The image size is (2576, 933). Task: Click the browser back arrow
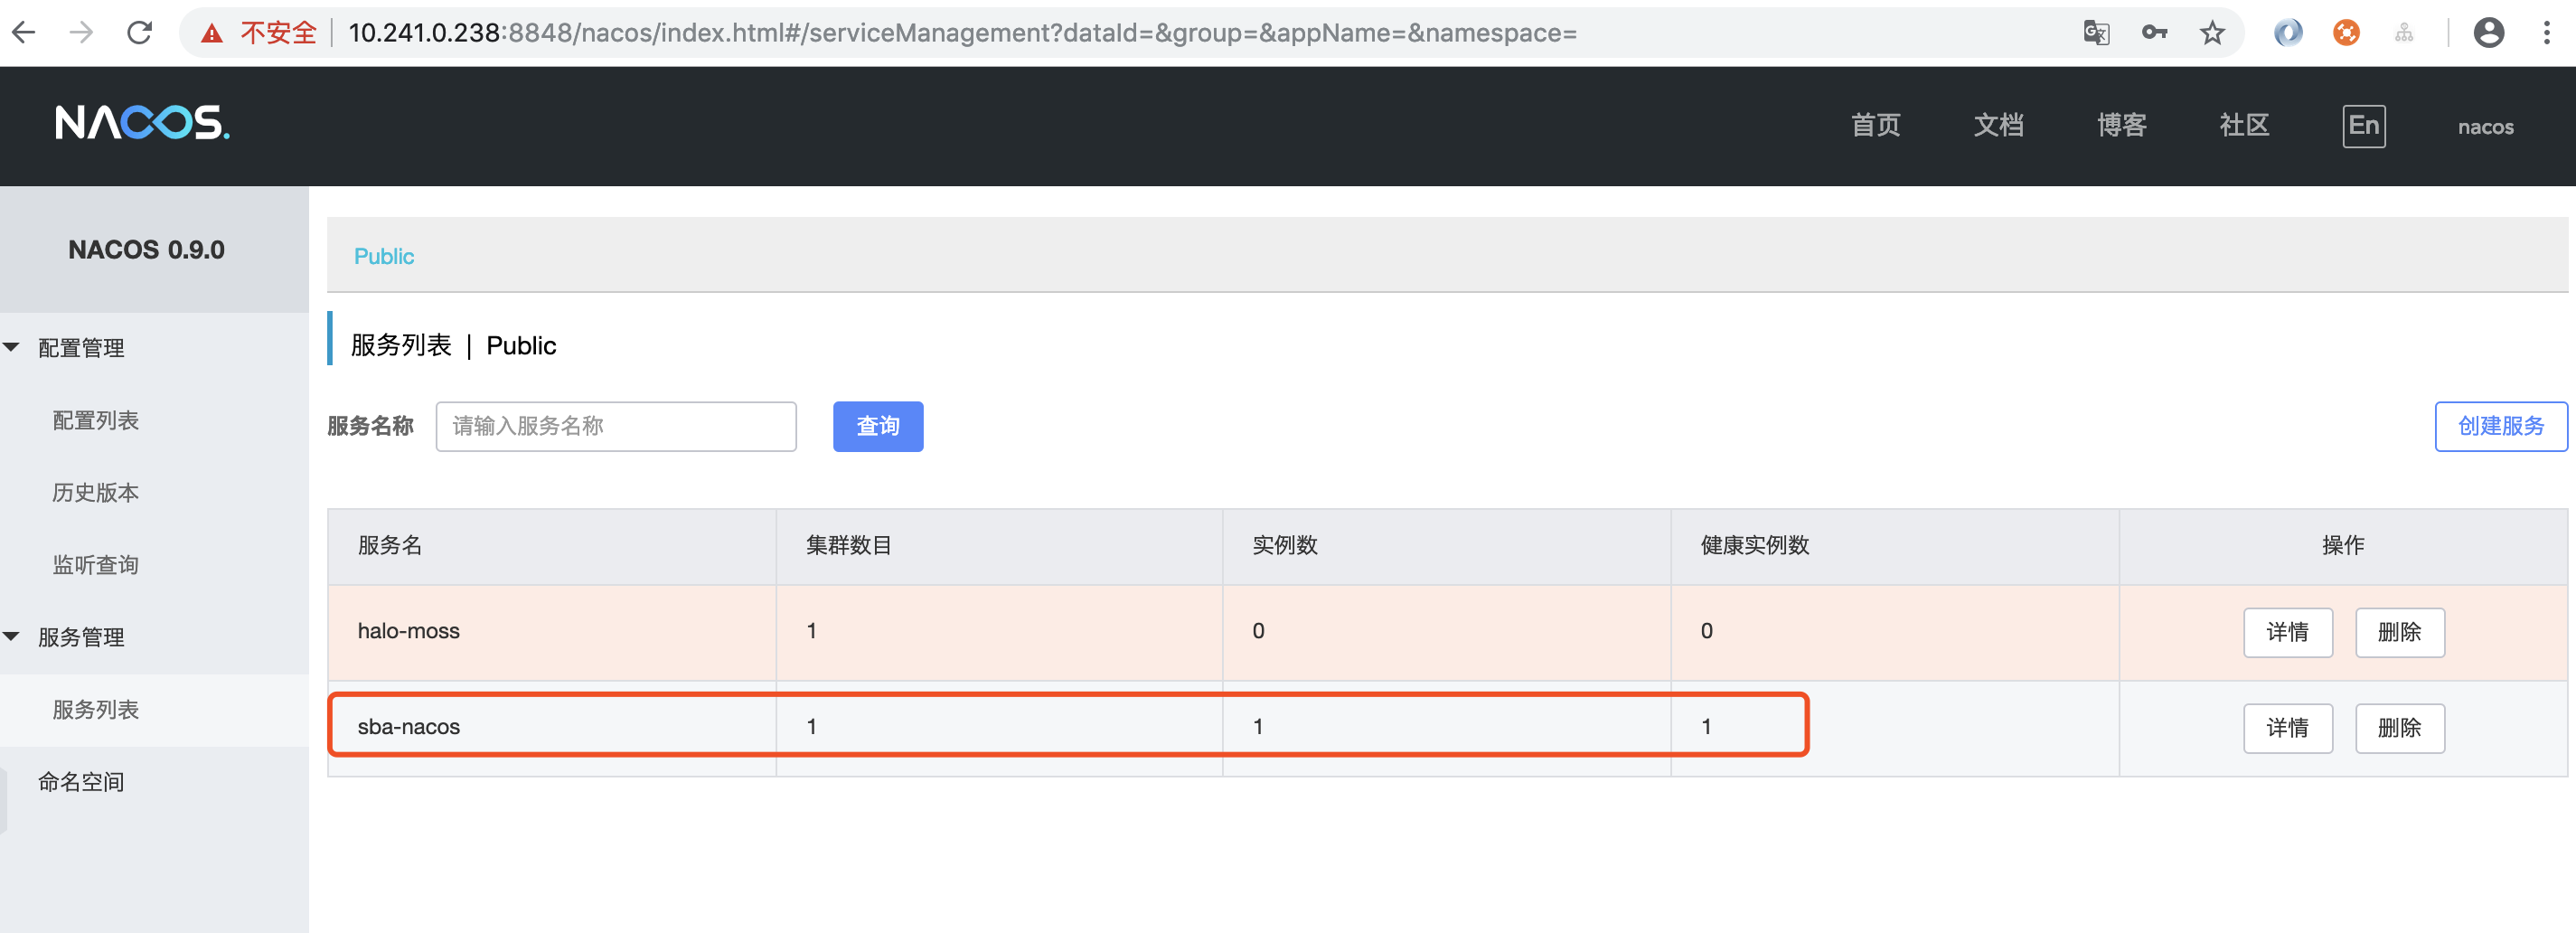[24, 33]
